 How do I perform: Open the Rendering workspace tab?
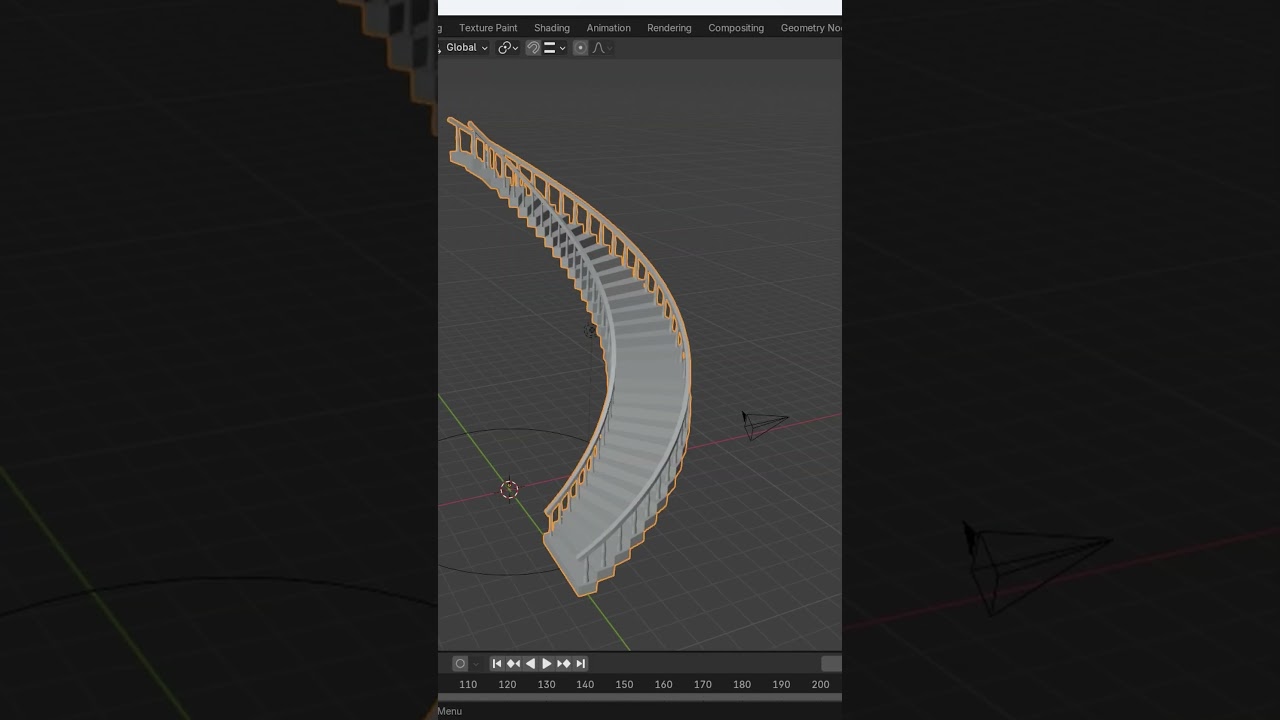tap(669, 28)
